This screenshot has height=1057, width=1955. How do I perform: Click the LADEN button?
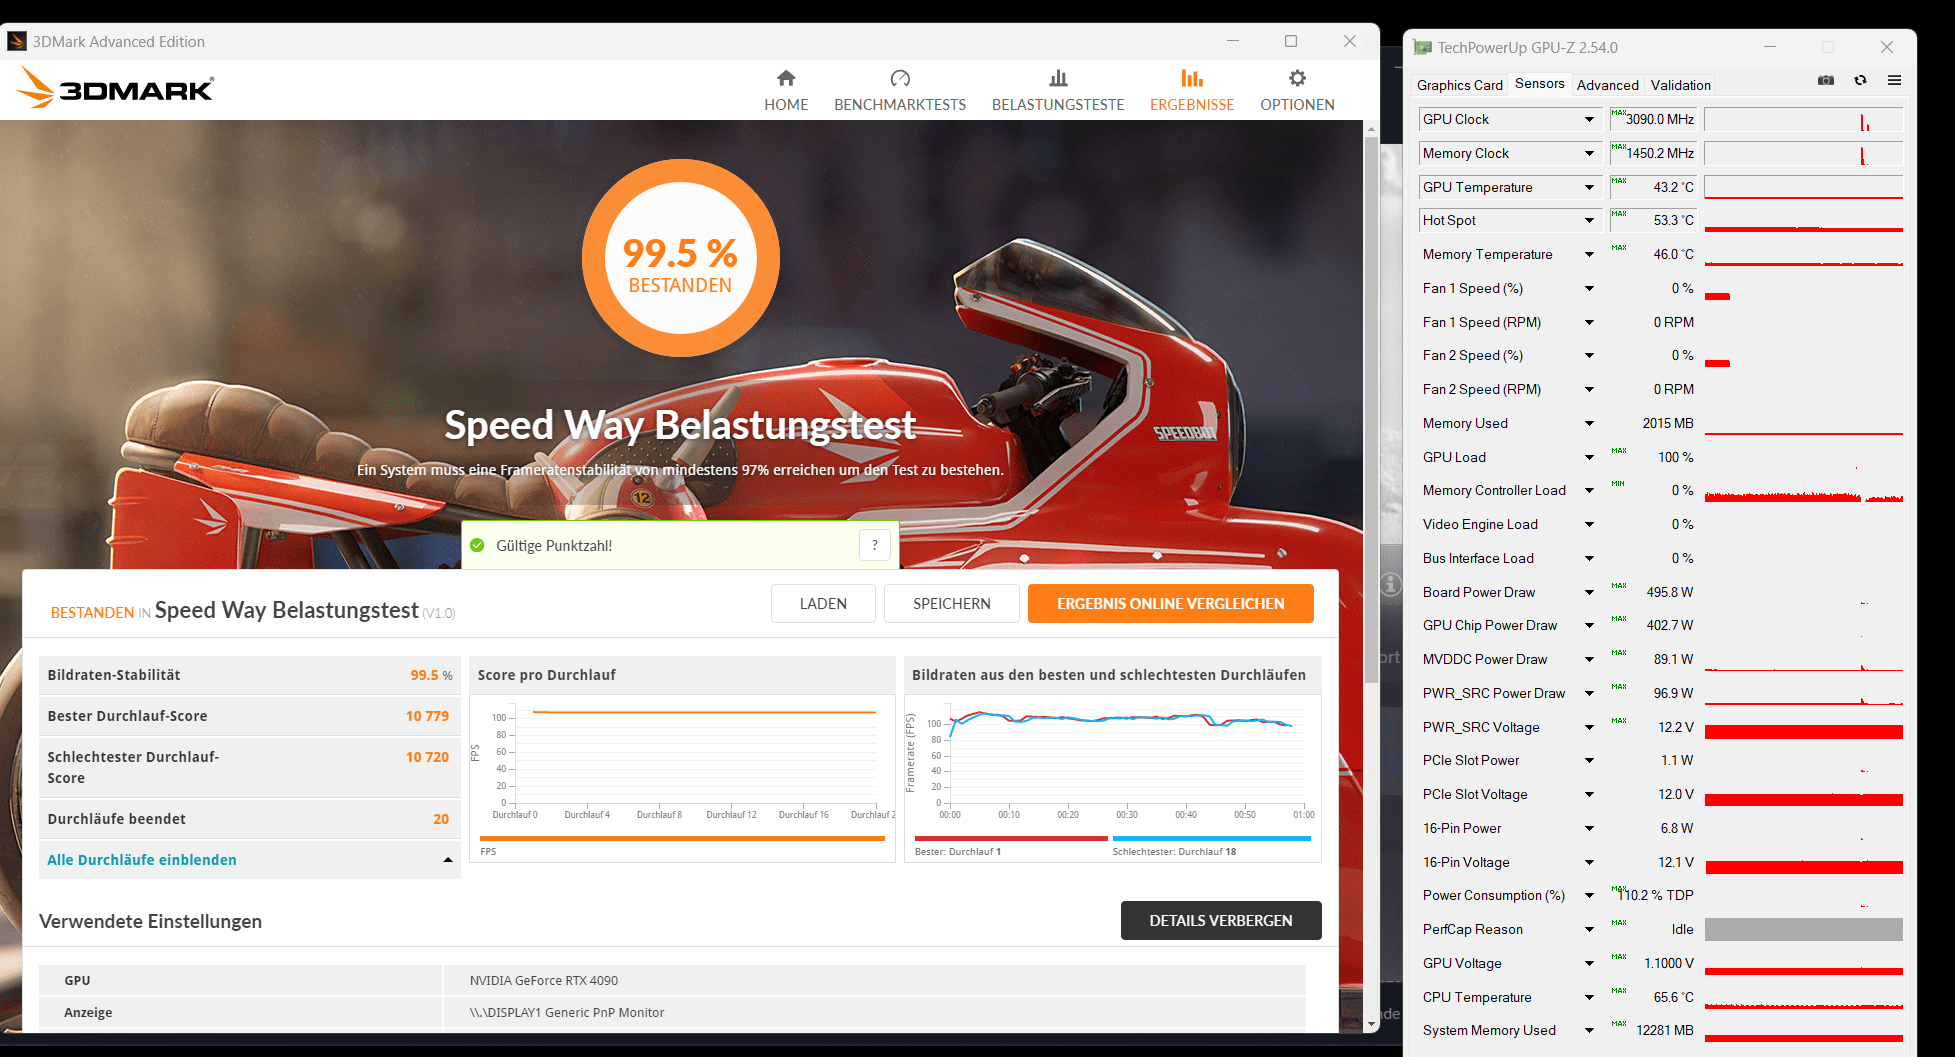(823, 603)
